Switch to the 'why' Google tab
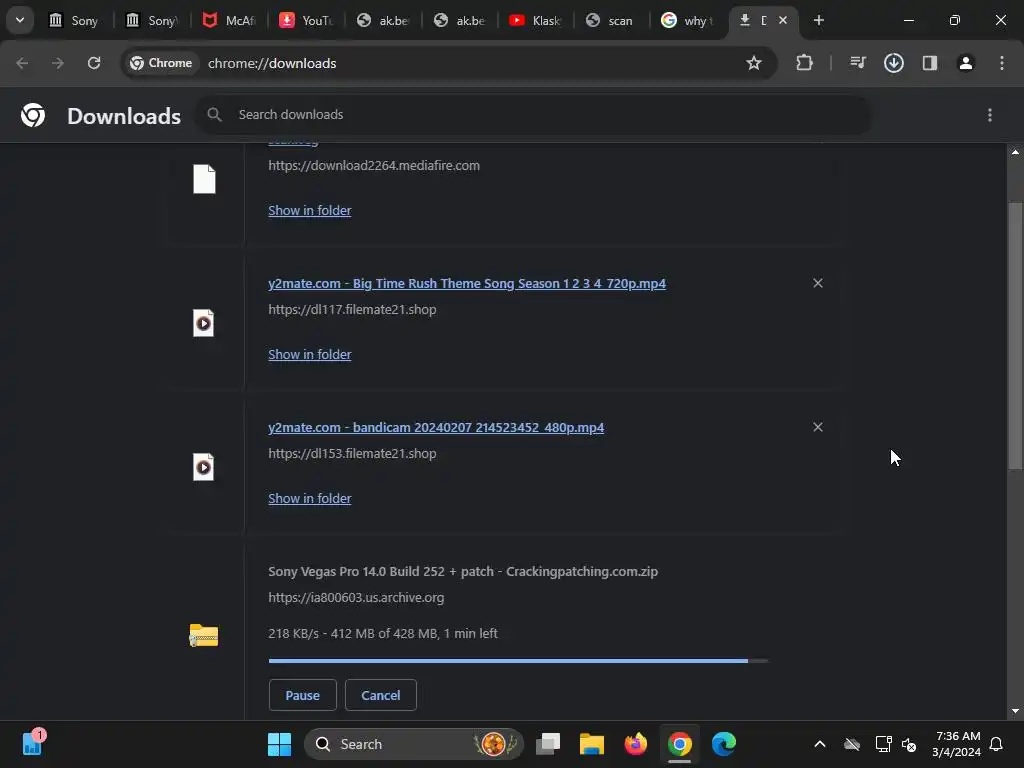 688,20
